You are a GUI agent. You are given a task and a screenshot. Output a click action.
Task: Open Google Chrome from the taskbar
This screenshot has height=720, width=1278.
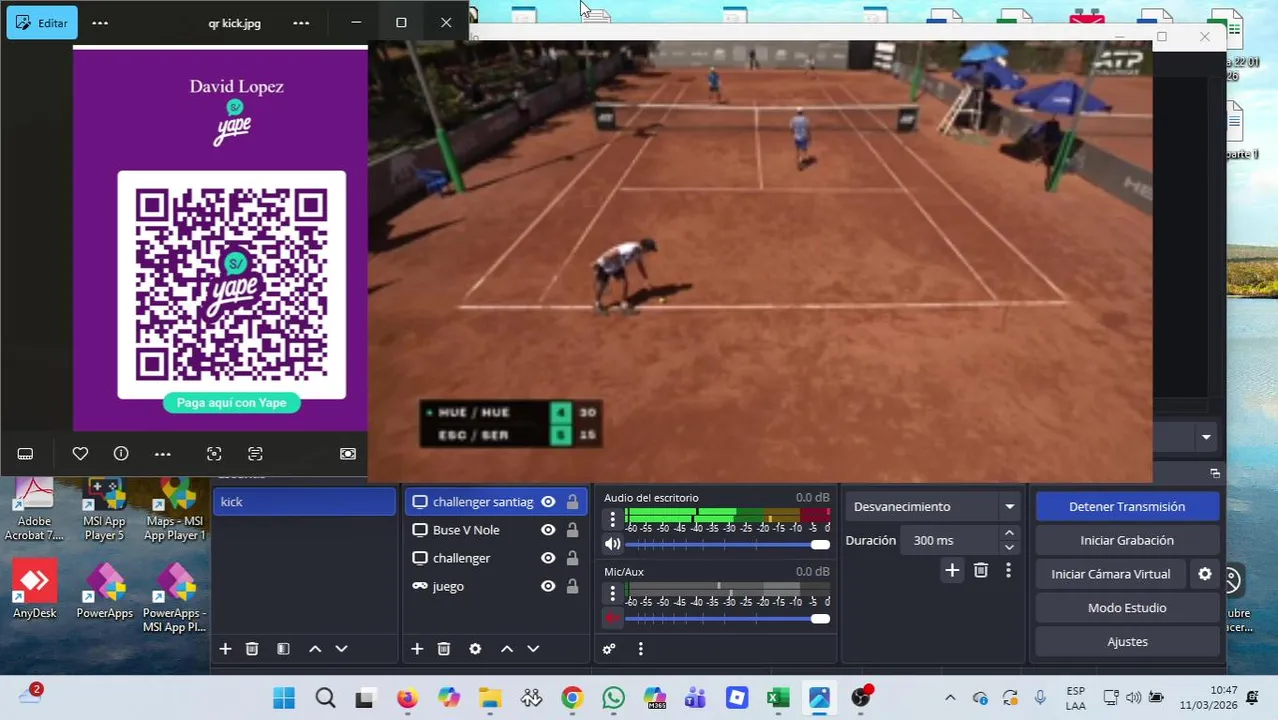[572, 698]
